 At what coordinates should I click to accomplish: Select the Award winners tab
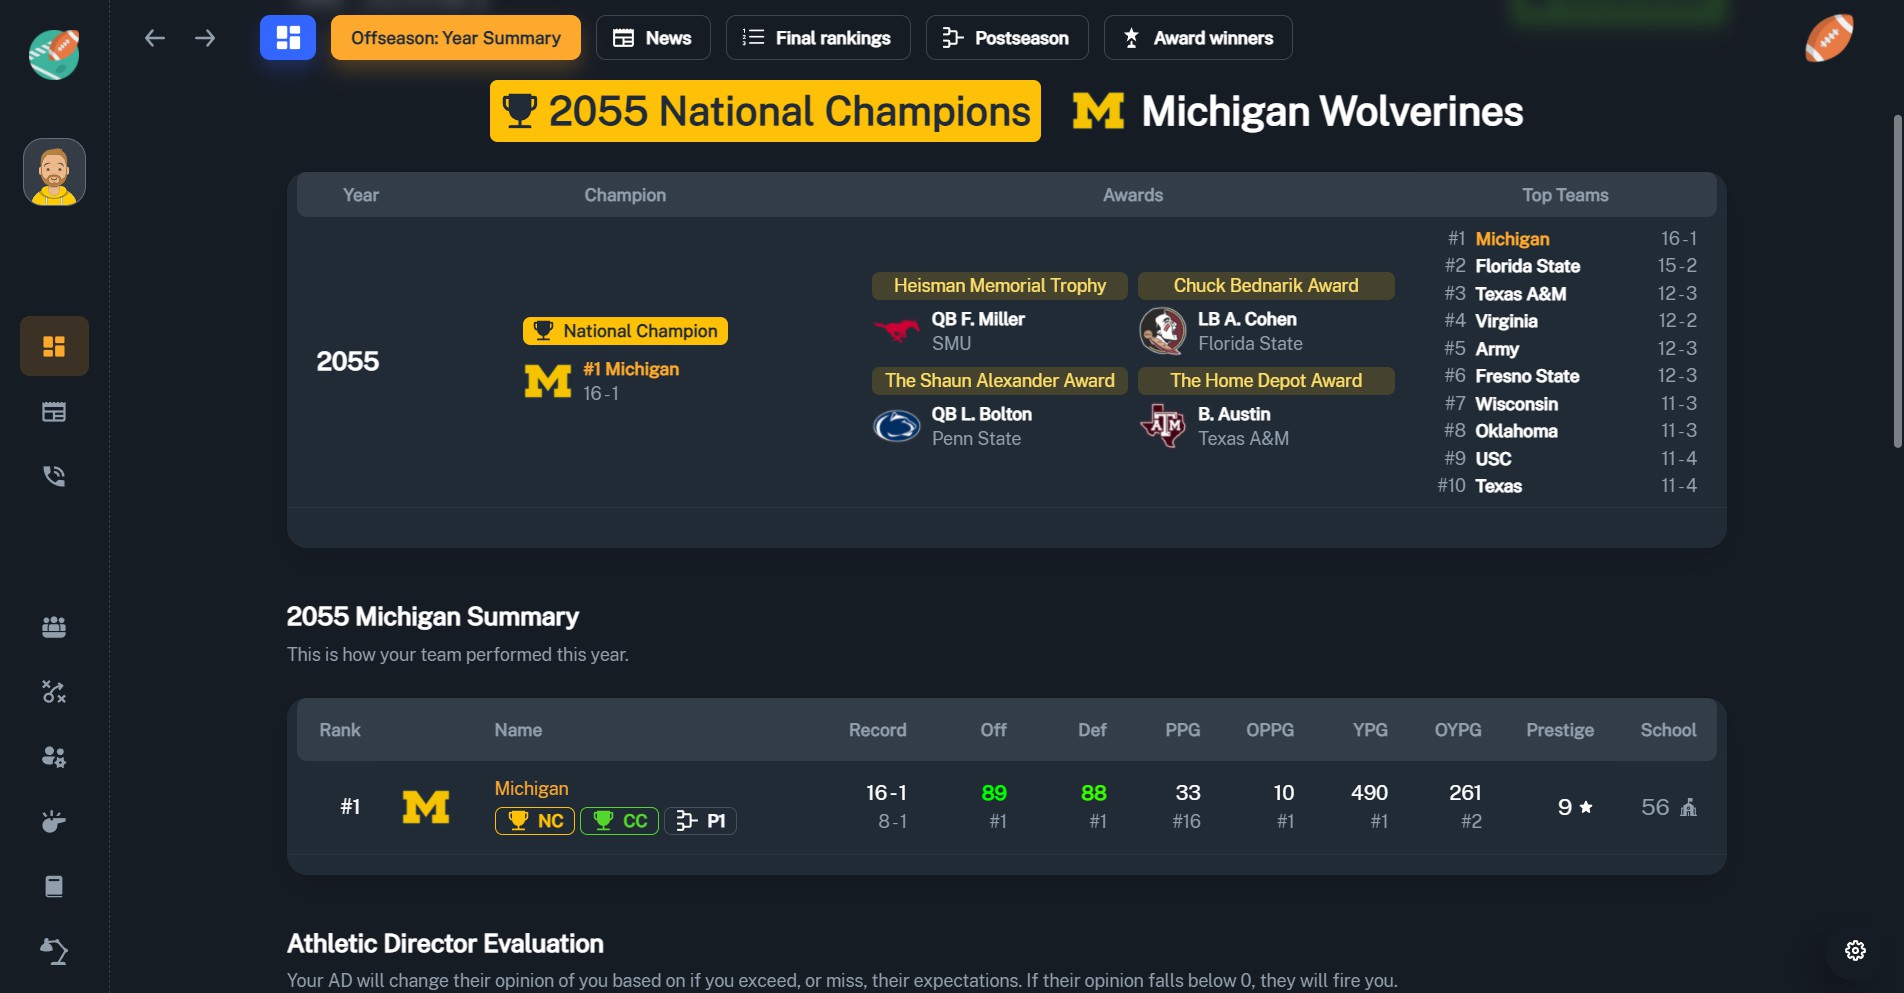point(1197,38)
